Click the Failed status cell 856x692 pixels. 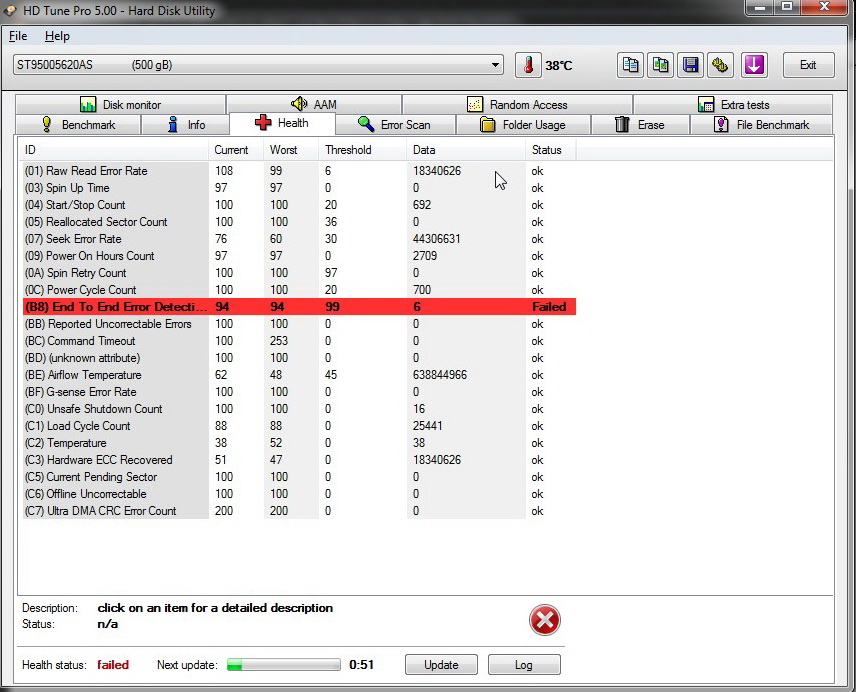pos(549,307)
